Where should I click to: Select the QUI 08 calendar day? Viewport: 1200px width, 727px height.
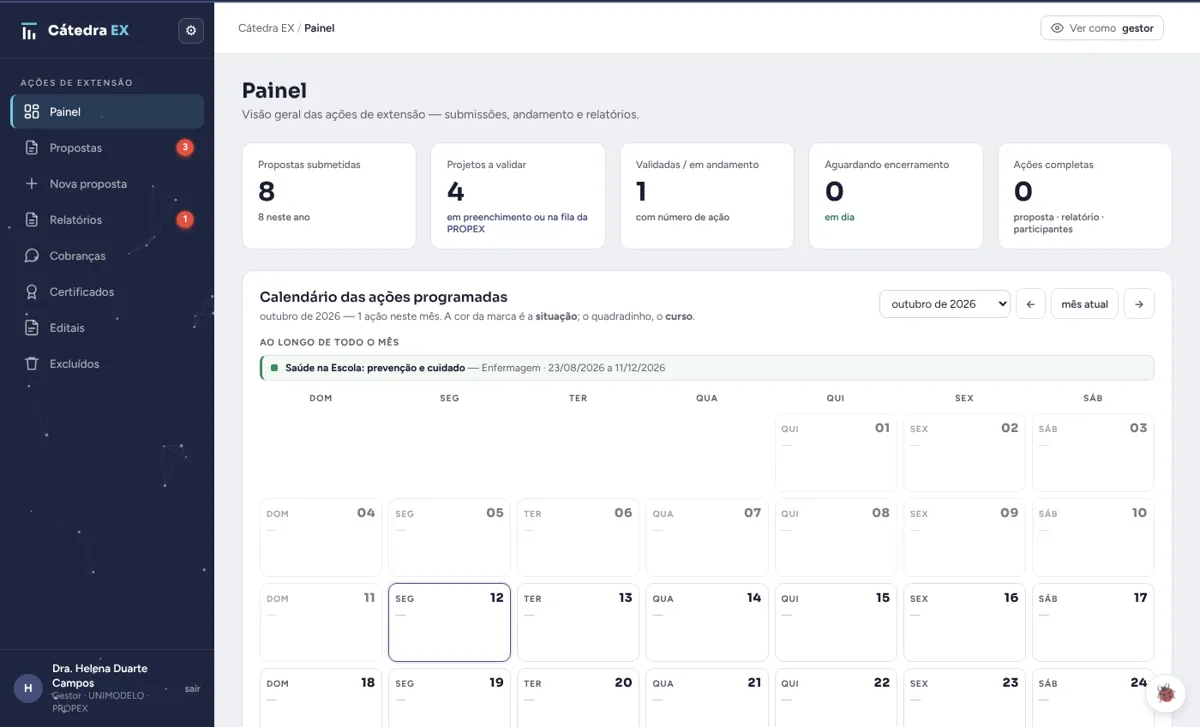click(836, 538)
